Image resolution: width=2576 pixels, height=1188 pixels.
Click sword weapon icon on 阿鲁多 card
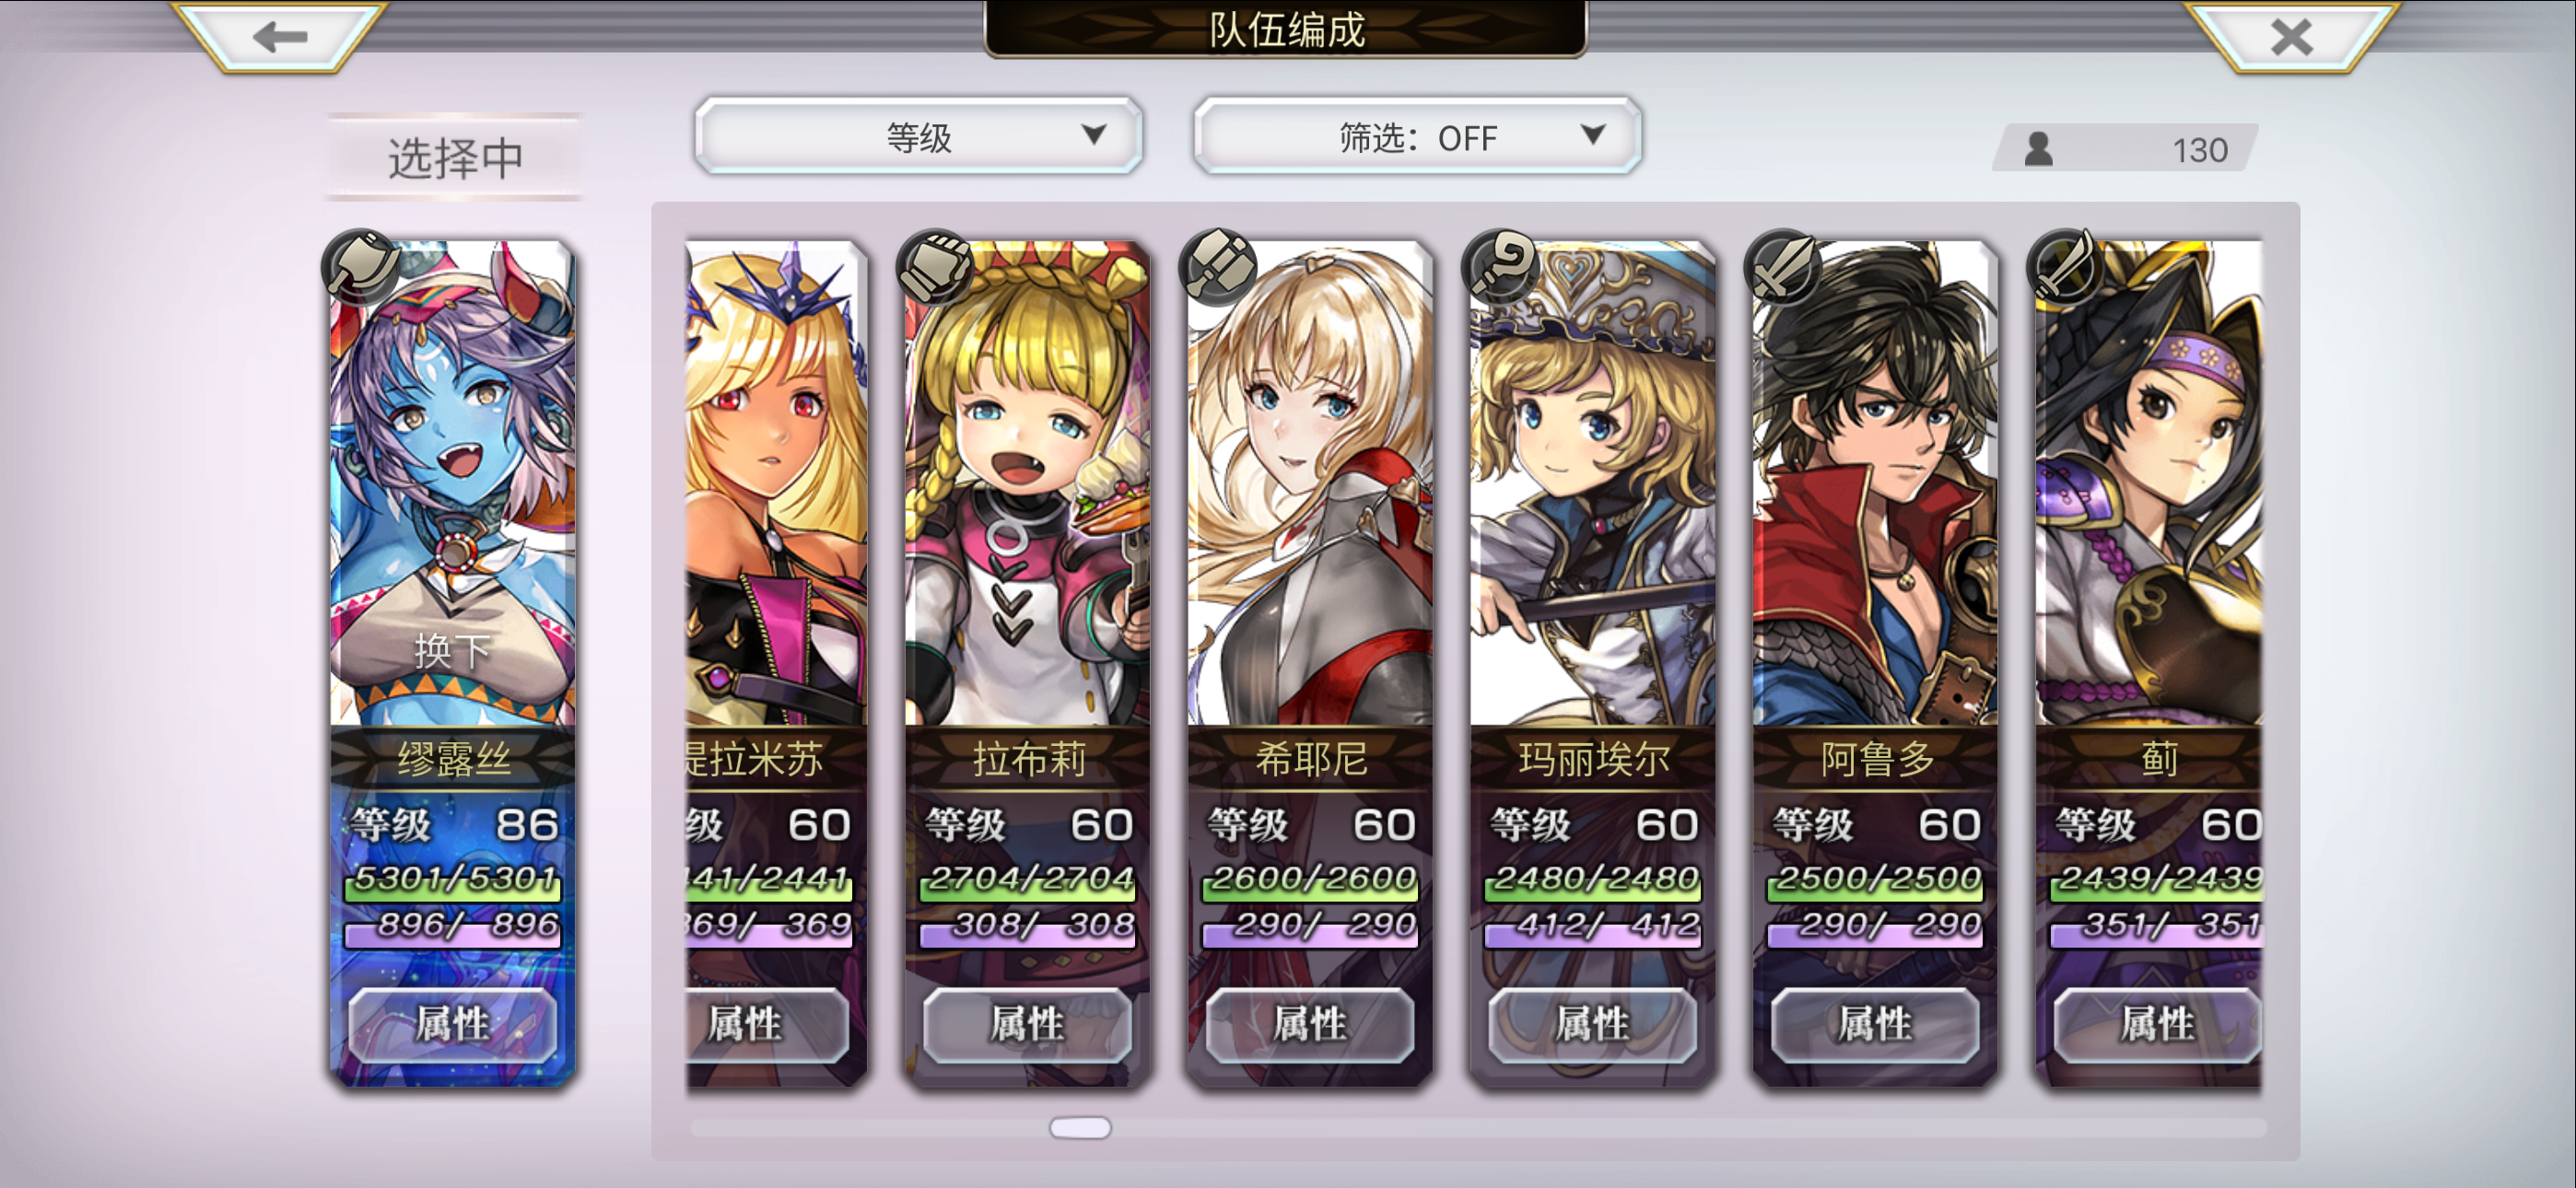[1783, 267]
